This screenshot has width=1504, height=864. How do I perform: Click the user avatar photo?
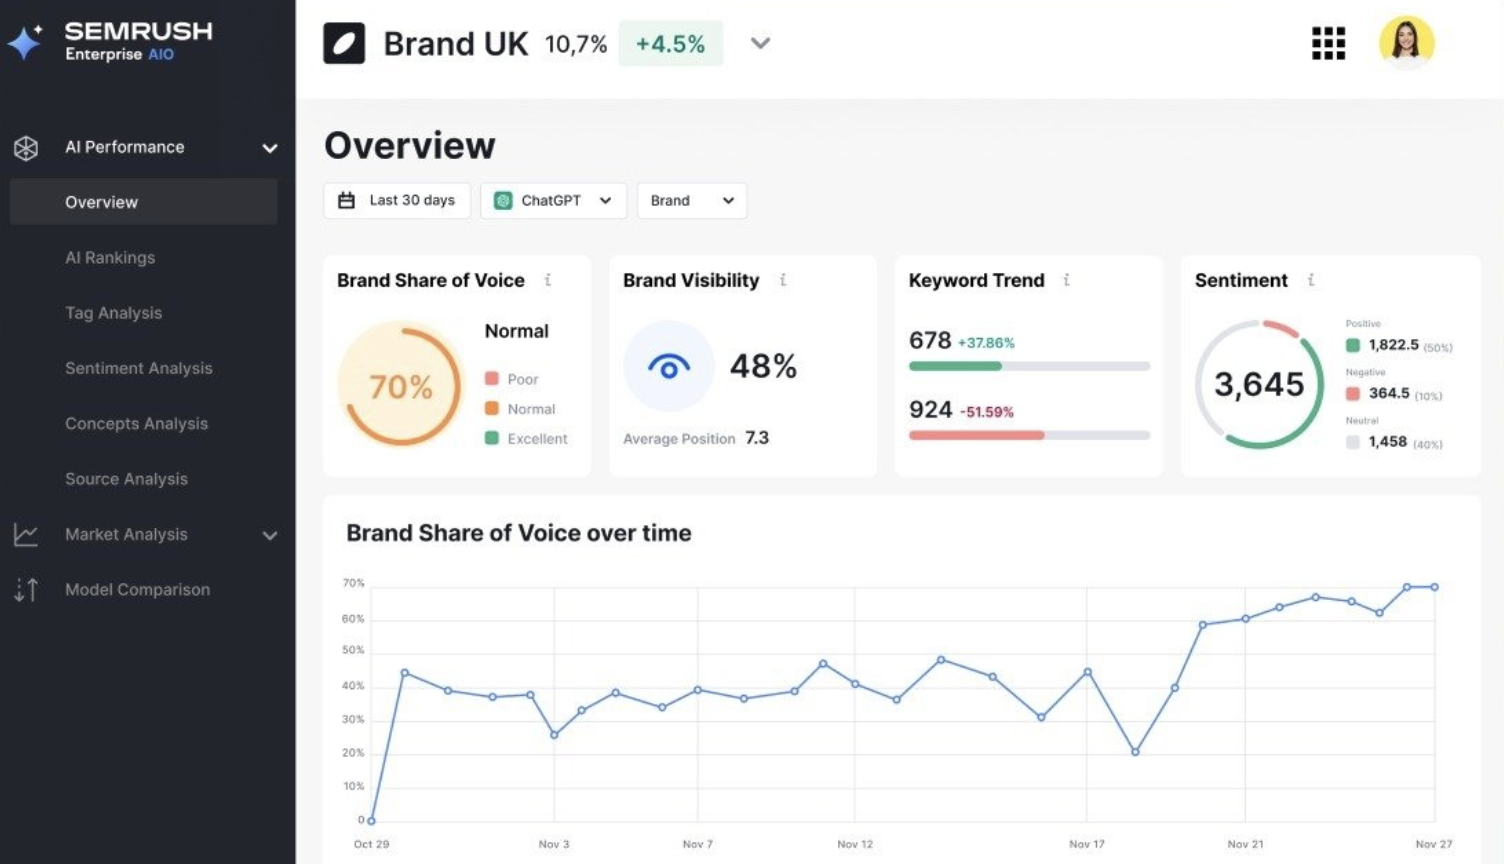click(1407, 43)
